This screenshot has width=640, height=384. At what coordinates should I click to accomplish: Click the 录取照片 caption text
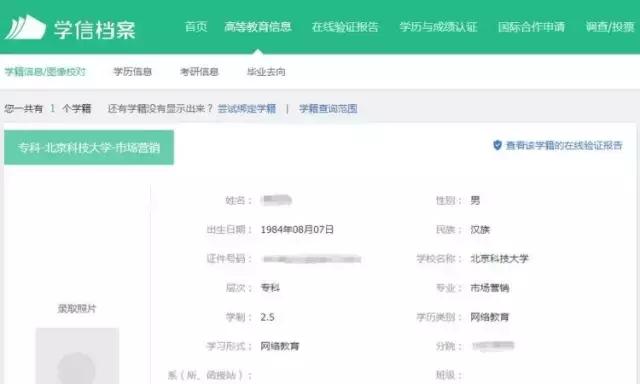(77, 309)
